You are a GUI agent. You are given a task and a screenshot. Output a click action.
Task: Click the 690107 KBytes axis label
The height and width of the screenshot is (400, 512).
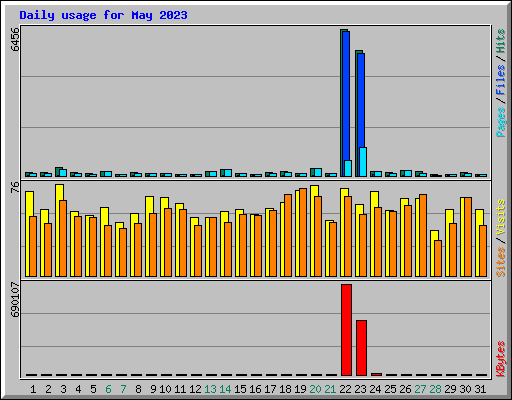15,299
